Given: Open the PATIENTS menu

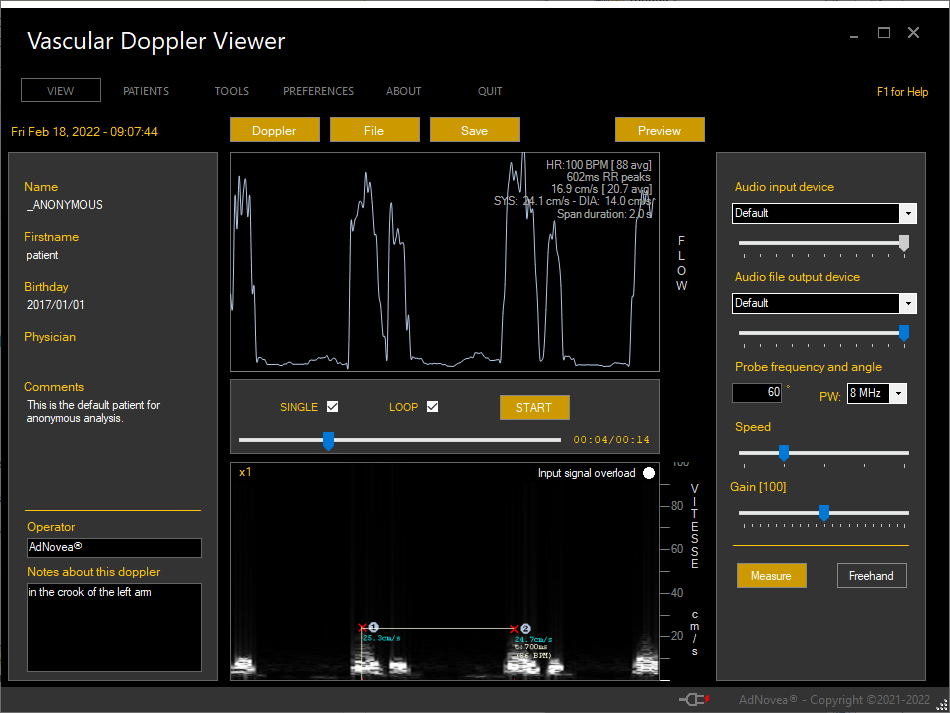Looking at the screenshot, I should point(146,91).
